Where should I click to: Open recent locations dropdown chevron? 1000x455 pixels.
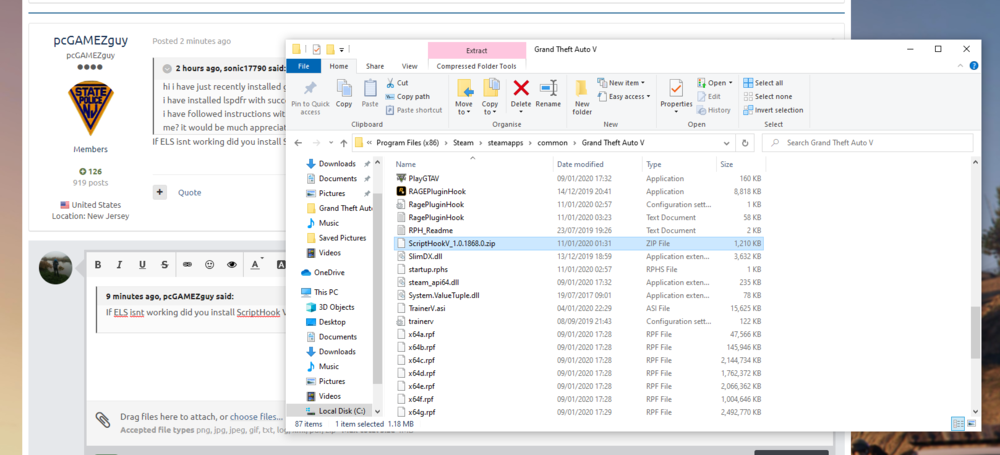pyautogui.click(x=330, y=143)
